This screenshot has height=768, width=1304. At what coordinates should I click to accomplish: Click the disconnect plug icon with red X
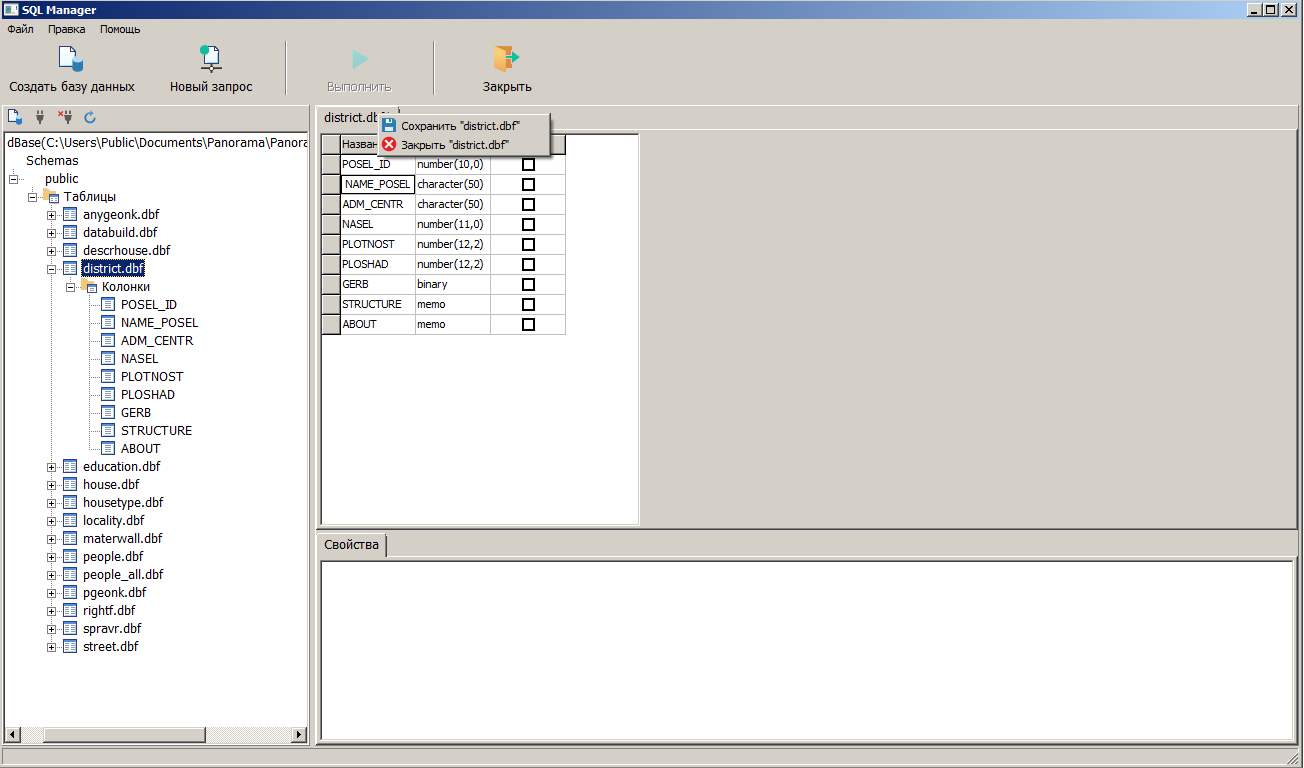pos(65,117)
